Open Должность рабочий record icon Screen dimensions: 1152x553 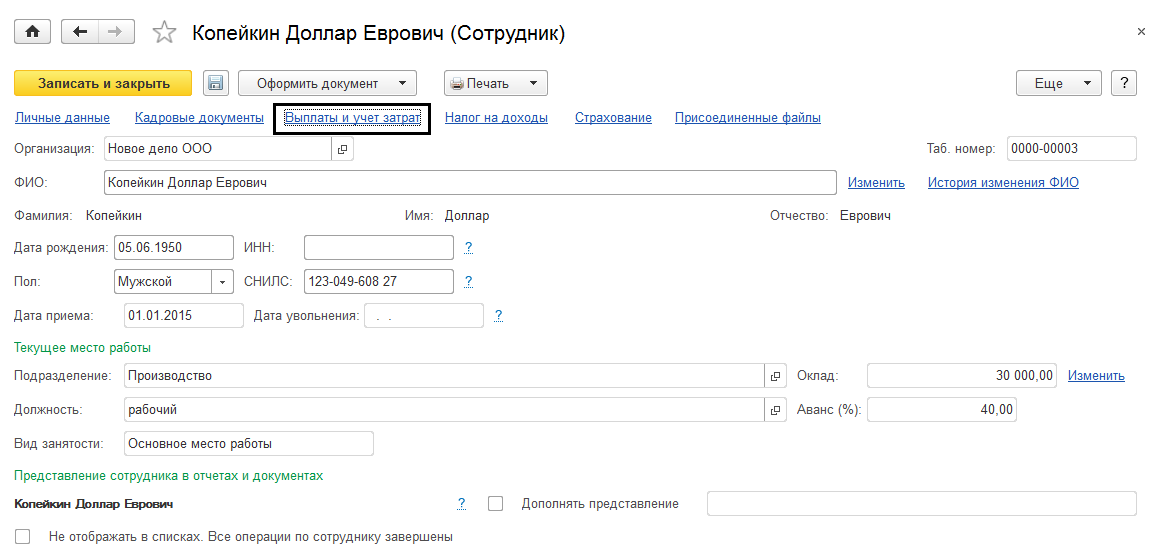tap(774, 409)
